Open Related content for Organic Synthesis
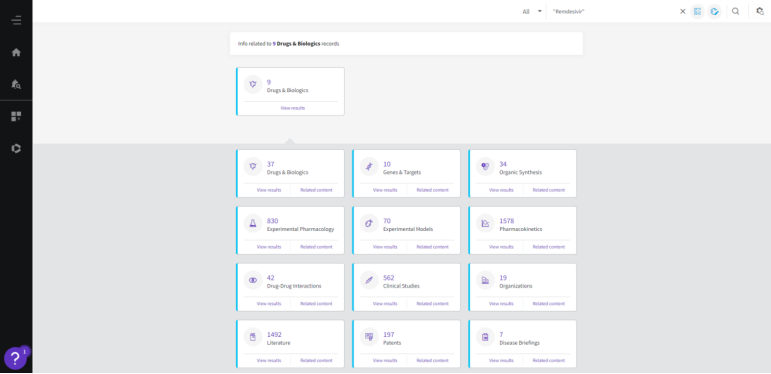 tap(549, 190)
